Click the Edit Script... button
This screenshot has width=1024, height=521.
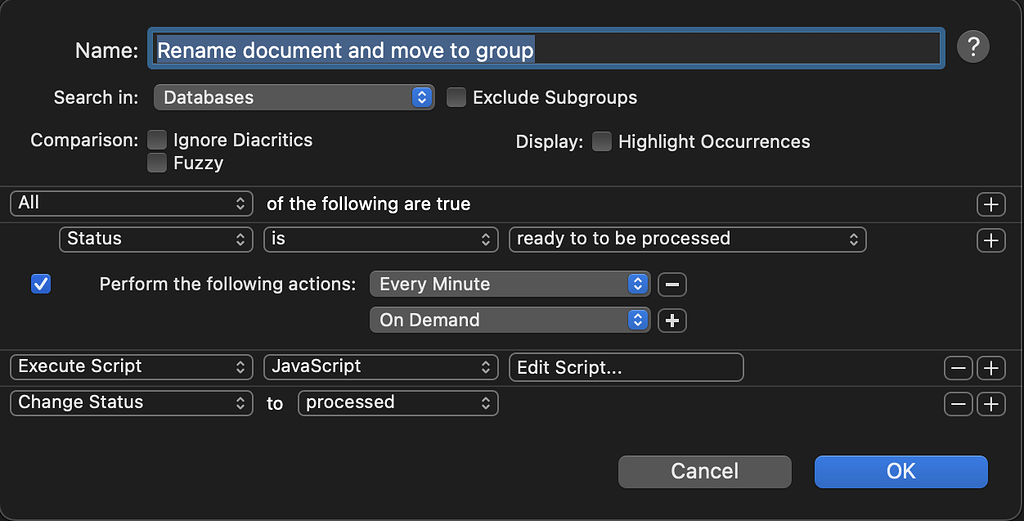625,367
